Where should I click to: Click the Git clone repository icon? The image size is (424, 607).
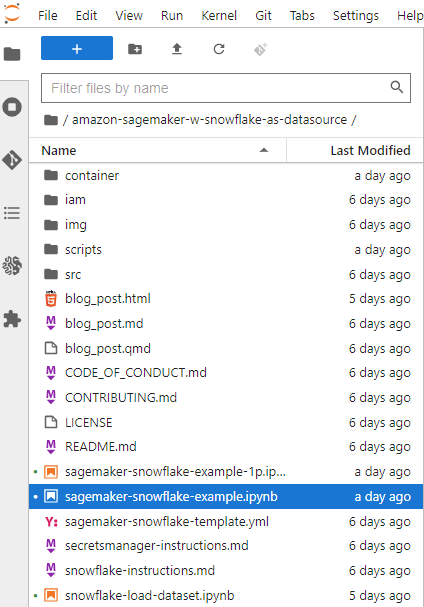pos(261,49)
